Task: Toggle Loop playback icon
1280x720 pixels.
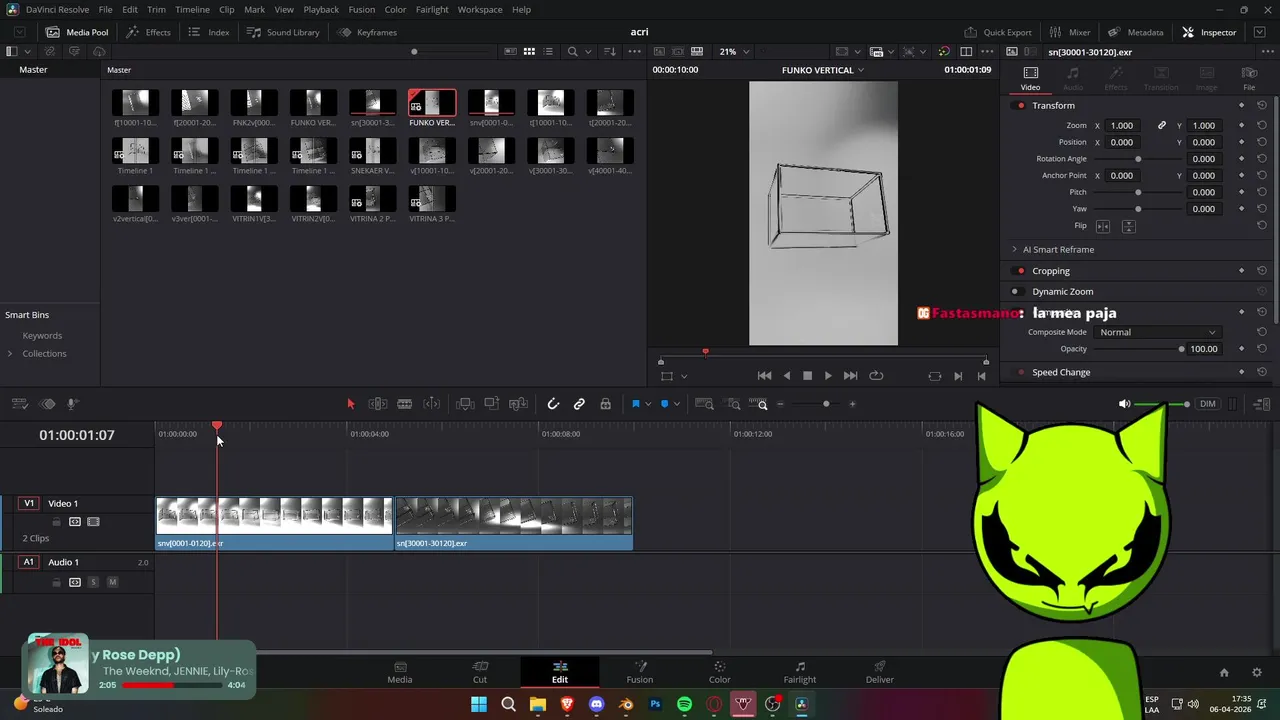Action: [876, 376]
